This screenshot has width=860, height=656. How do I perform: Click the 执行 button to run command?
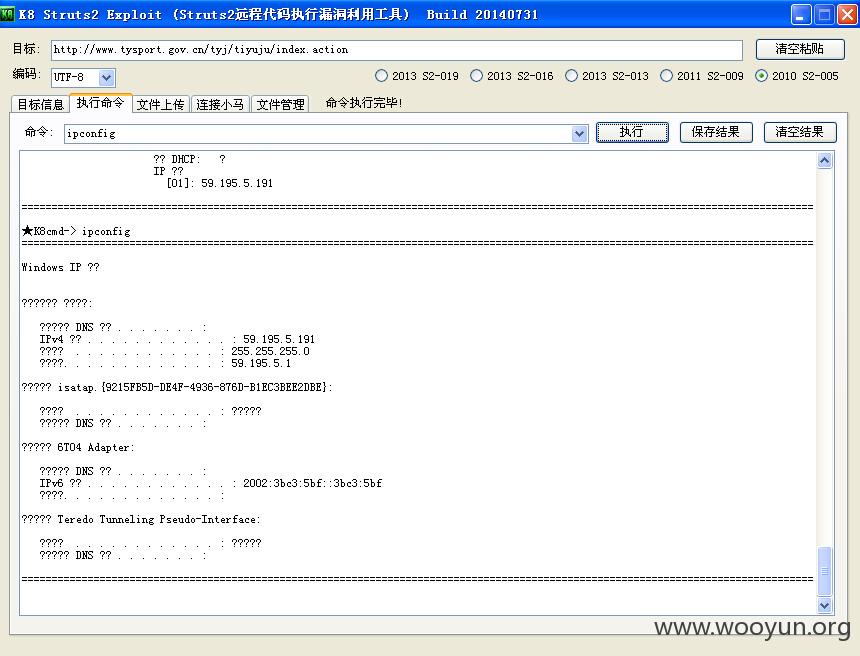click(632, 132)
